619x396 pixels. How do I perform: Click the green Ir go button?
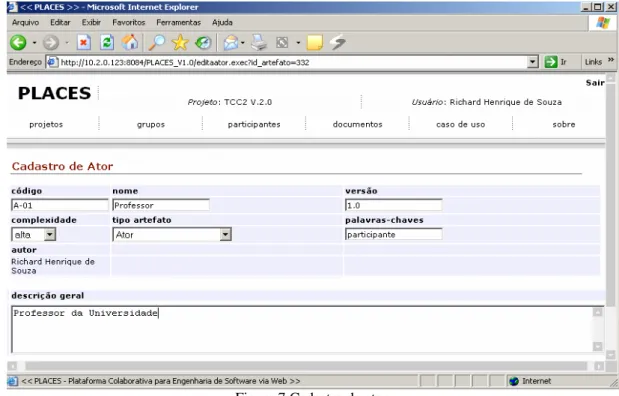[x=555, y=62]
